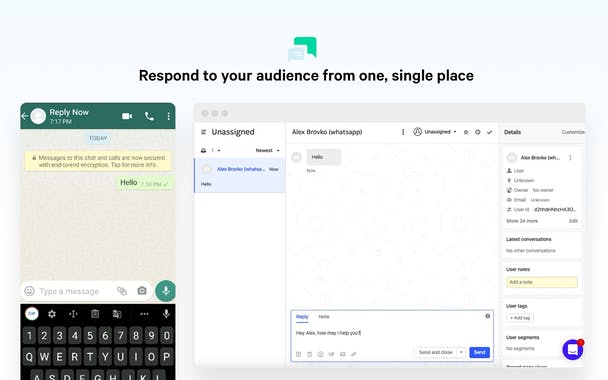
Task: Click the 'Hello' message bubble
Action: tap(324, 157)
